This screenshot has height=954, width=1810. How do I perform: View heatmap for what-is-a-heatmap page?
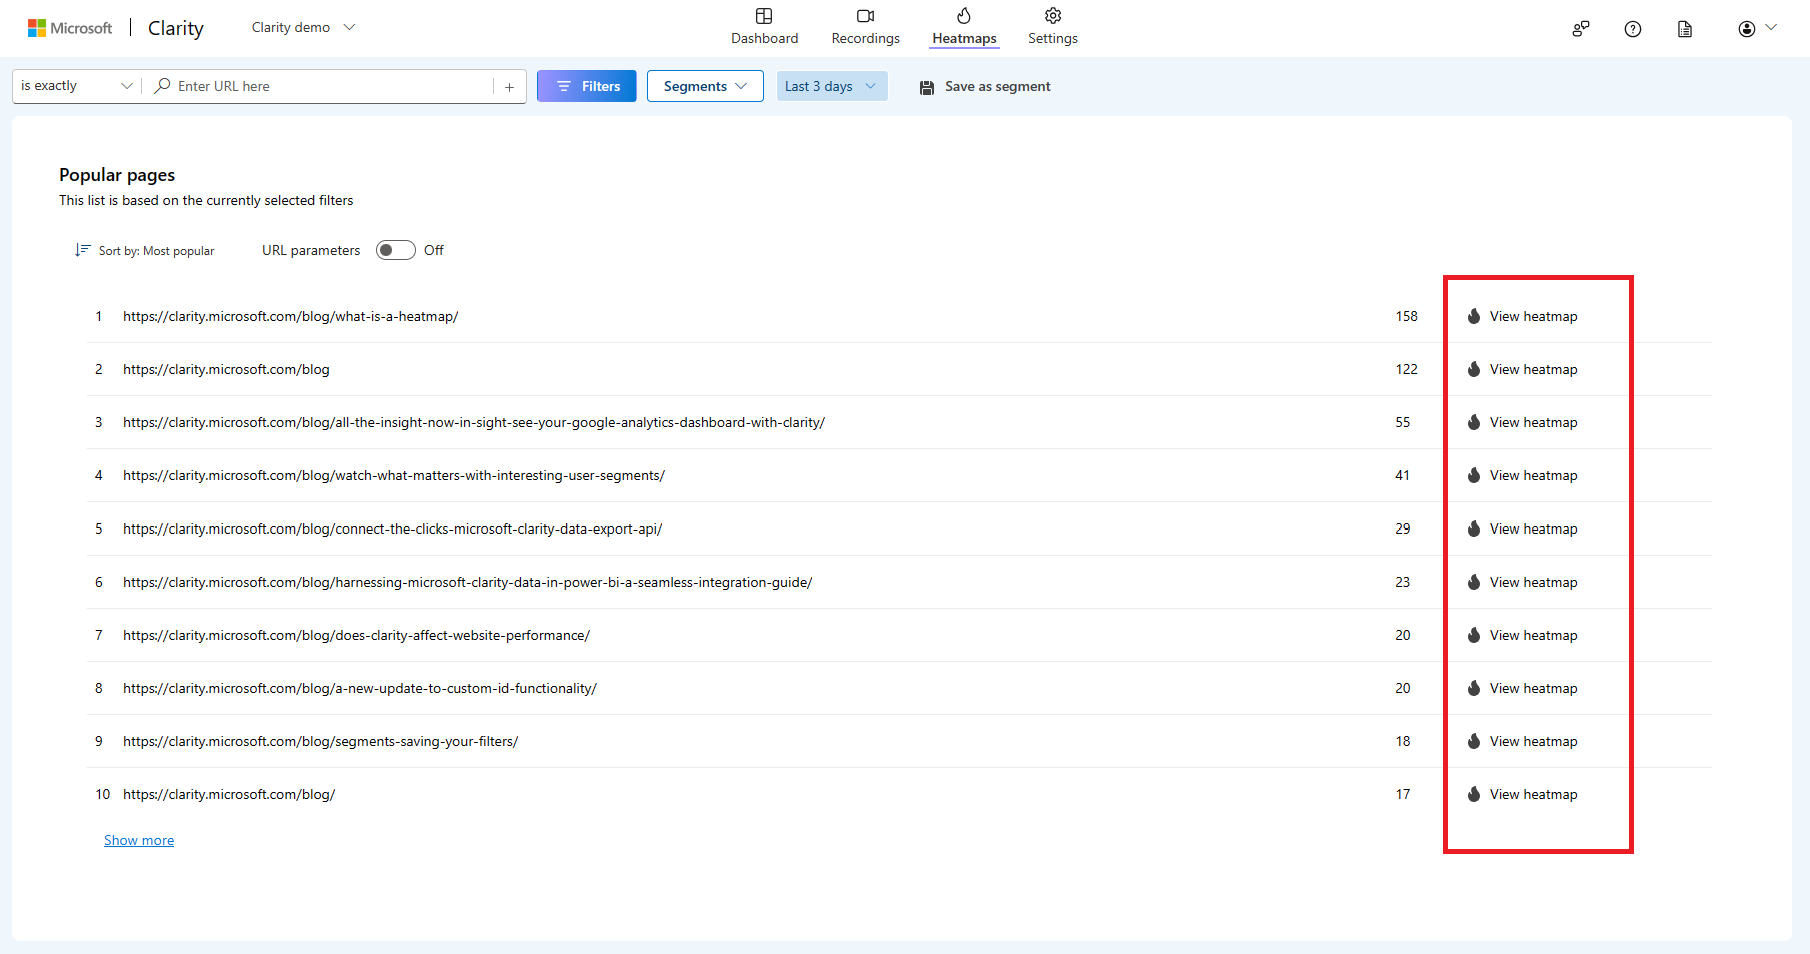click(x=1522, y=316)
